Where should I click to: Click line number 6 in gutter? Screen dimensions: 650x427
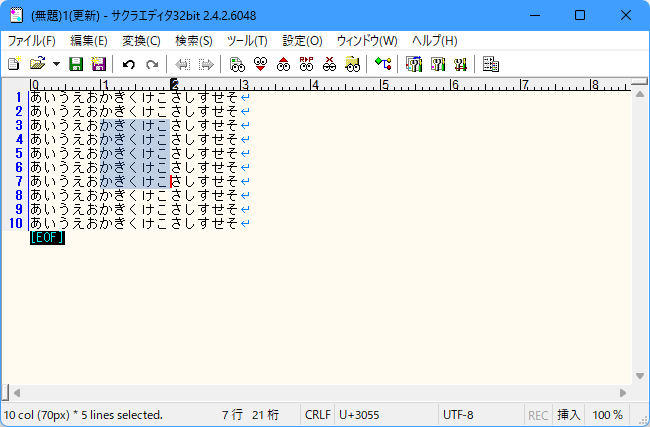[x=19, y=167]
